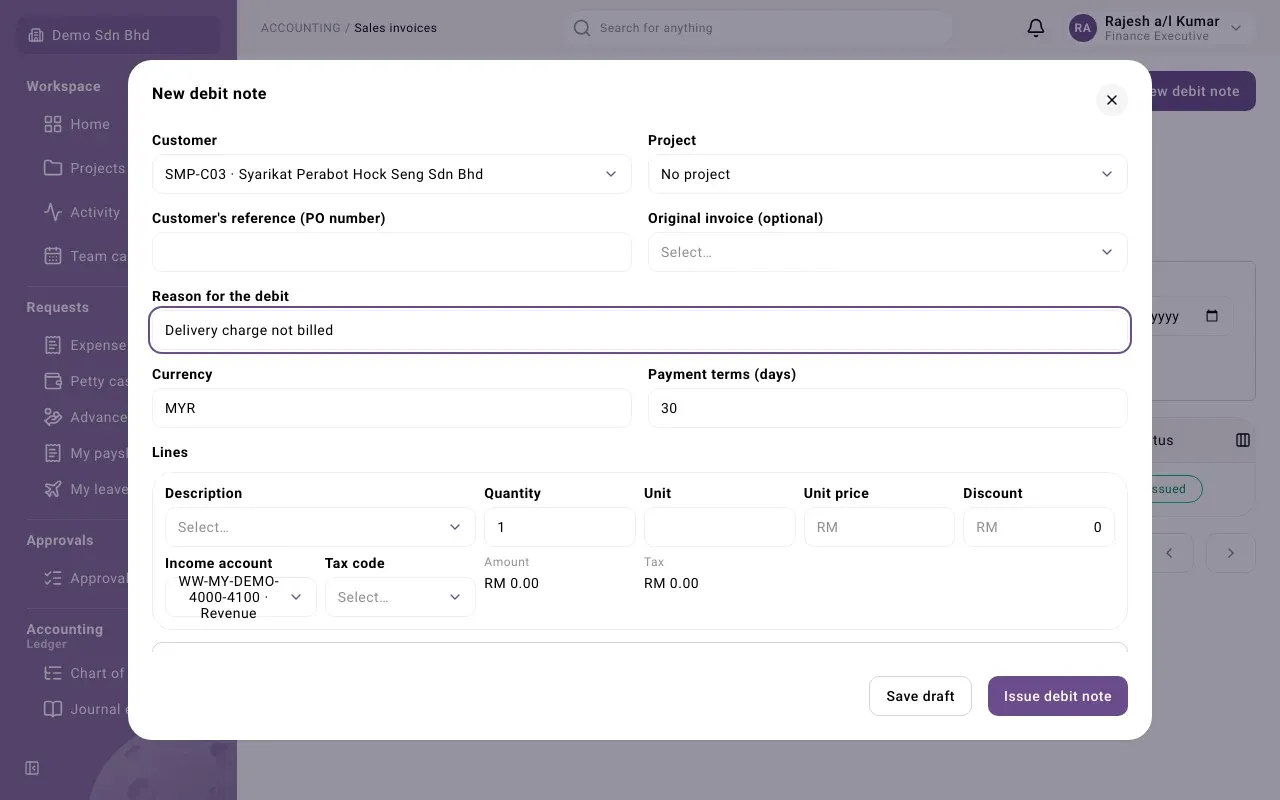
Task: Click the Quantity field in Lines
Action: pos(560,527)
